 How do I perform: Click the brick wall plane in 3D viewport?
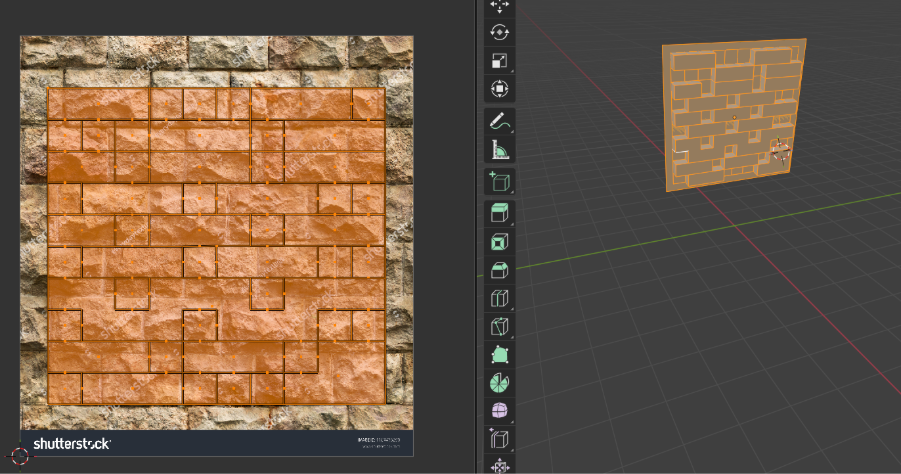tap(733, 115)
